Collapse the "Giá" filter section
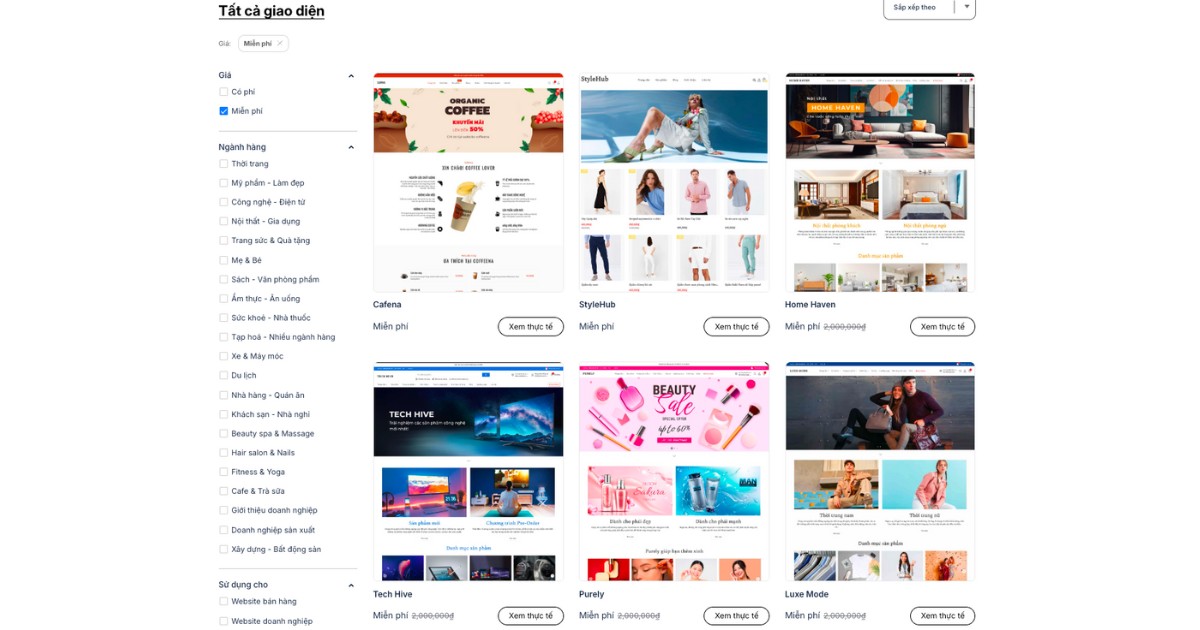 coord(350,75)
